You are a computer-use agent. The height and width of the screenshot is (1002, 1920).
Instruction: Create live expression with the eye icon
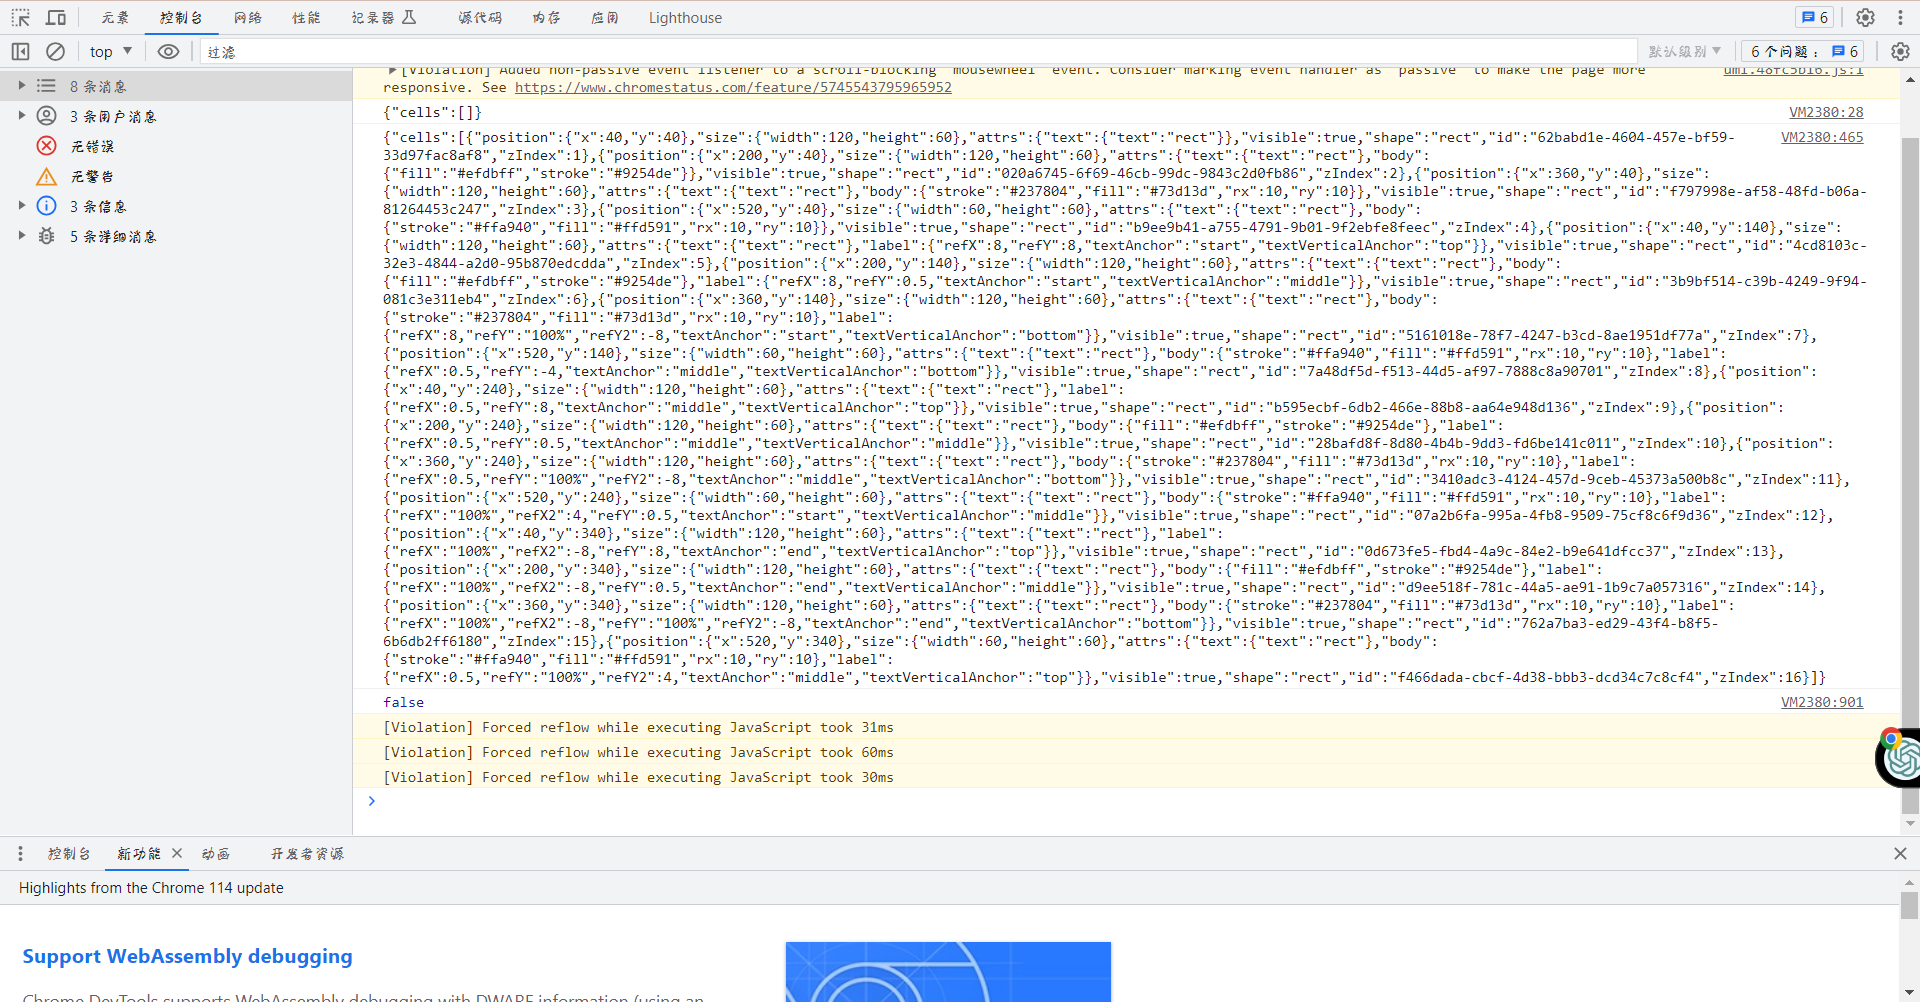click(169, 51)
